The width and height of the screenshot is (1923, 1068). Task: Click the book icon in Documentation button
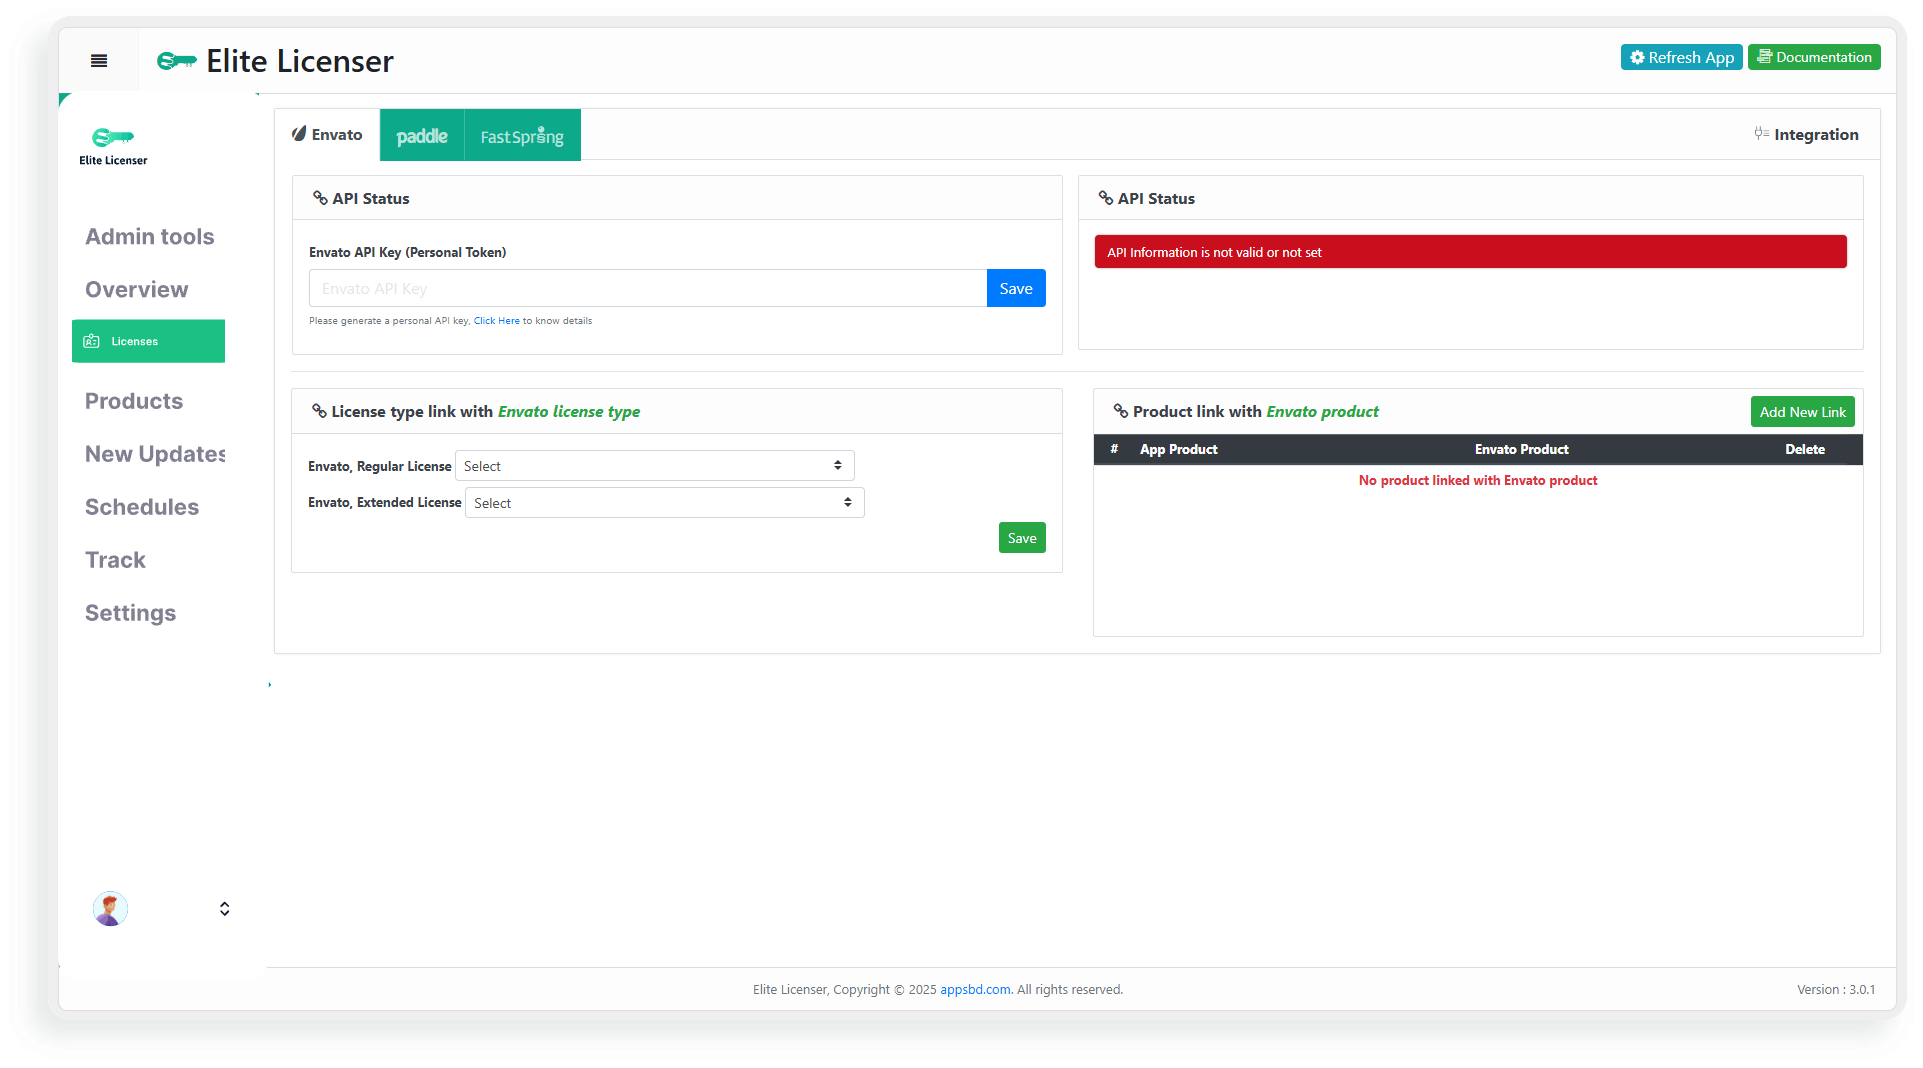click(x=1765, y=57)
